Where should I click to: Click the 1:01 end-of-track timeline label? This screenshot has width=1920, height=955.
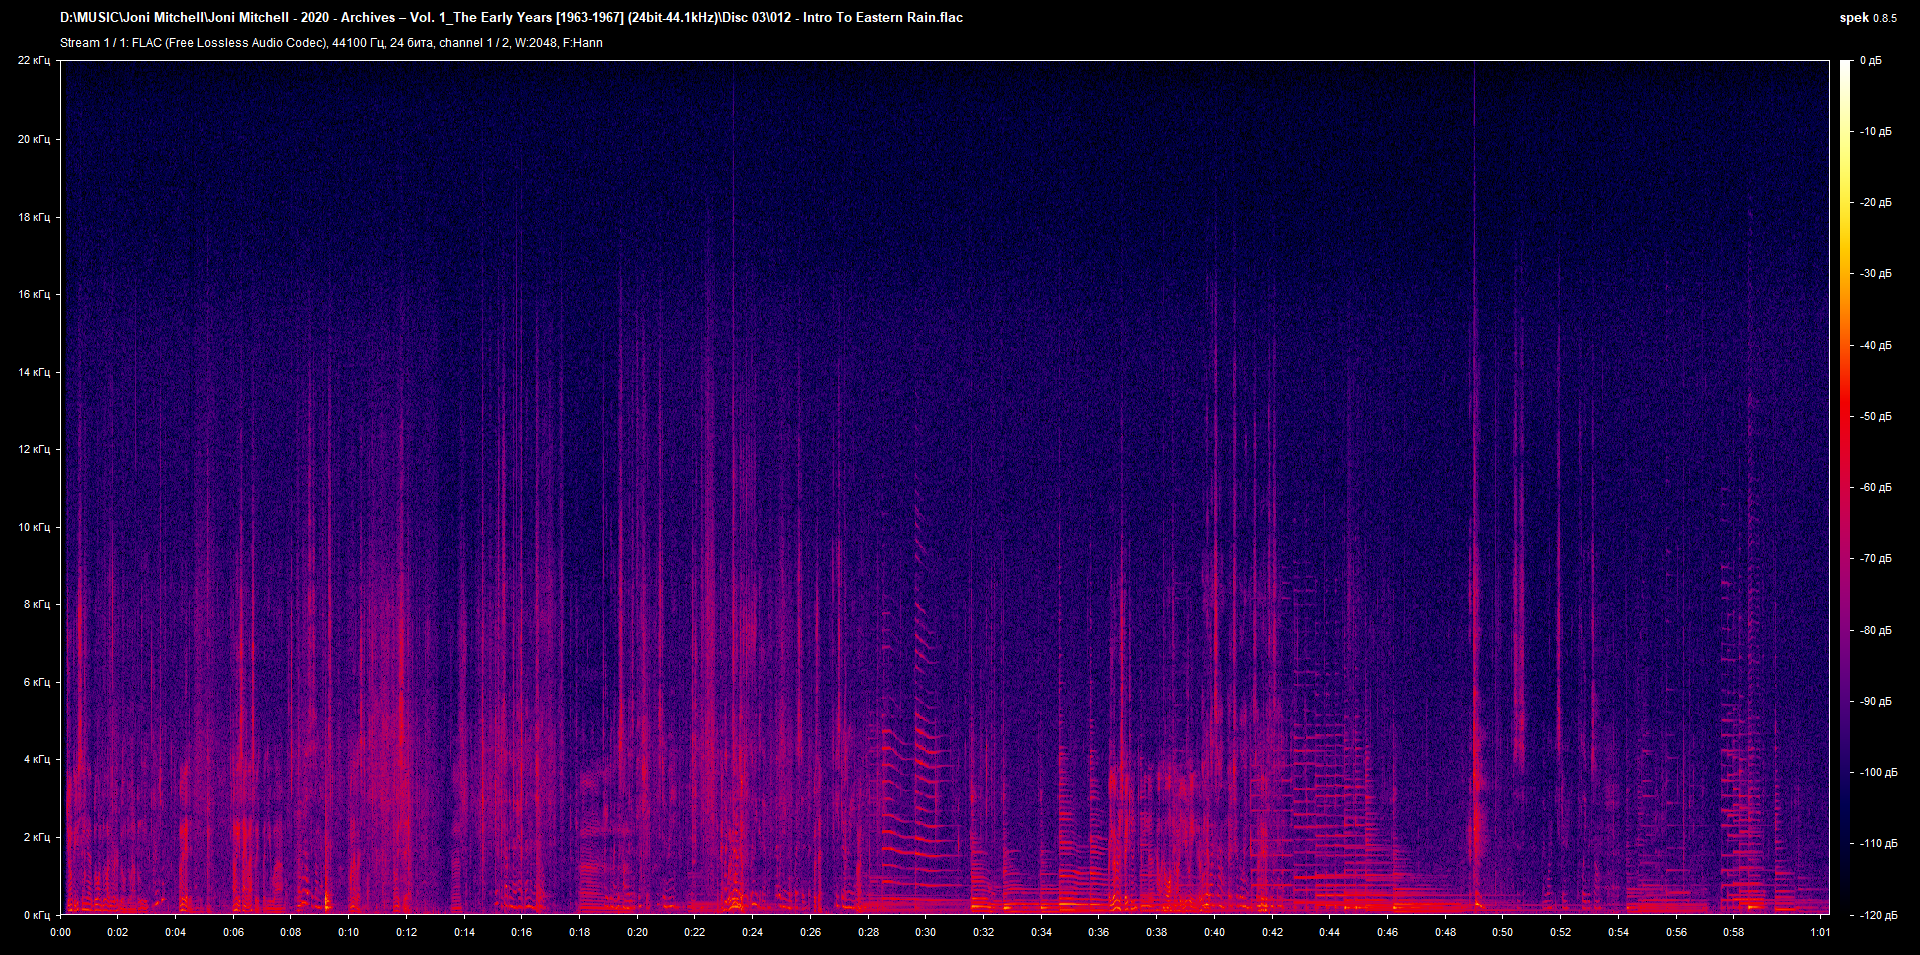tap(1822, 931)
